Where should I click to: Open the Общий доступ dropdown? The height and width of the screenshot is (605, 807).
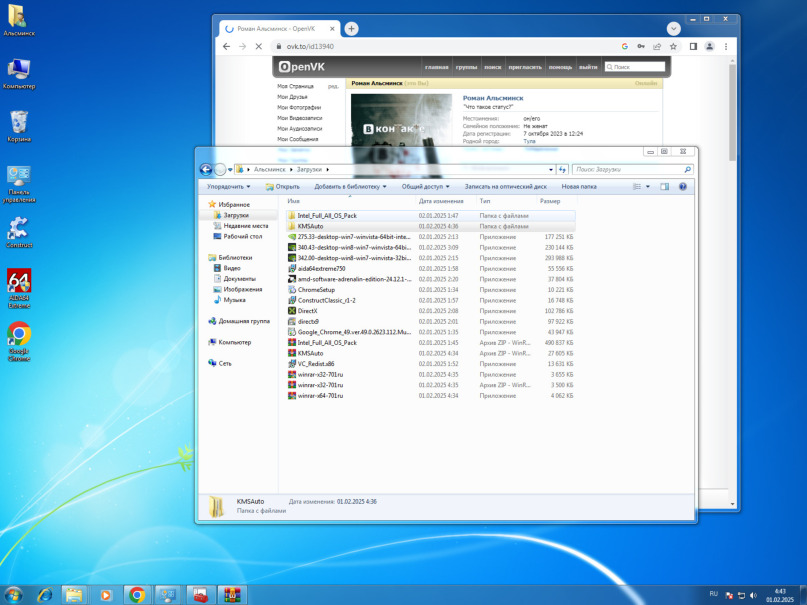[425, 186]
